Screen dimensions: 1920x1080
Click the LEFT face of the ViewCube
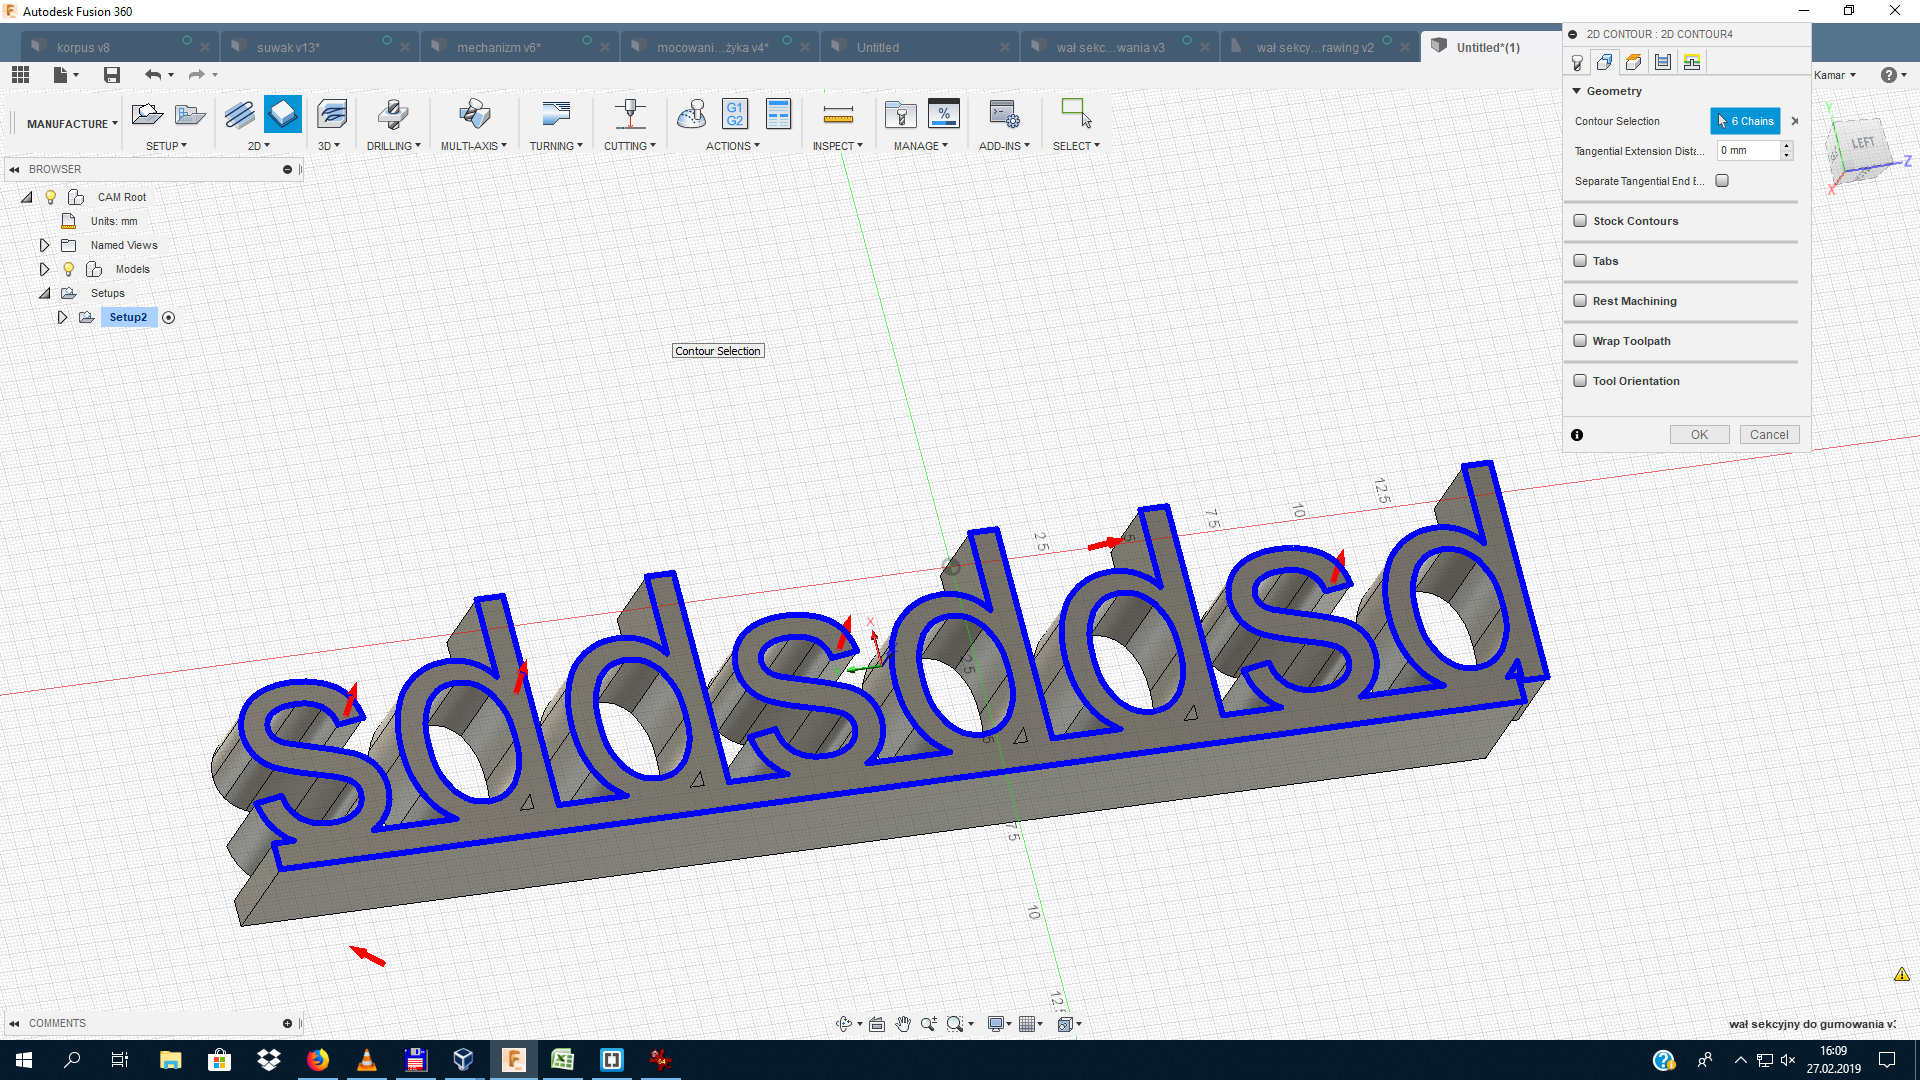pyautogui.click(x=1863, y=145)
